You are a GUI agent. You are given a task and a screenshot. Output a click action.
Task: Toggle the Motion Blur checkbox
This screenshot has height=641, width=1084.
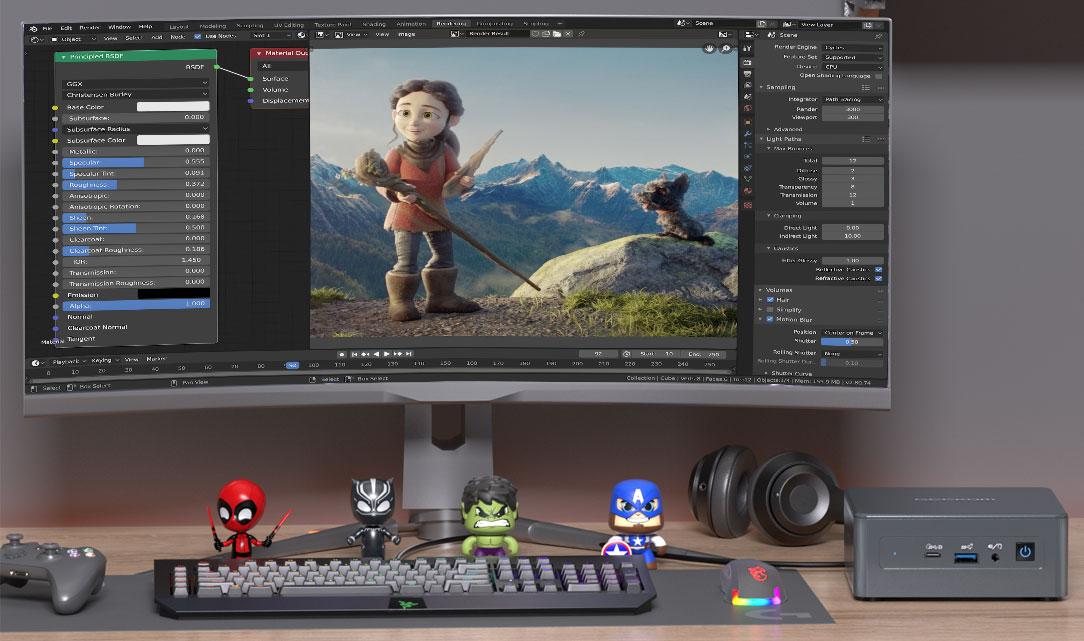pyautogui.click(x=770, y=319)
